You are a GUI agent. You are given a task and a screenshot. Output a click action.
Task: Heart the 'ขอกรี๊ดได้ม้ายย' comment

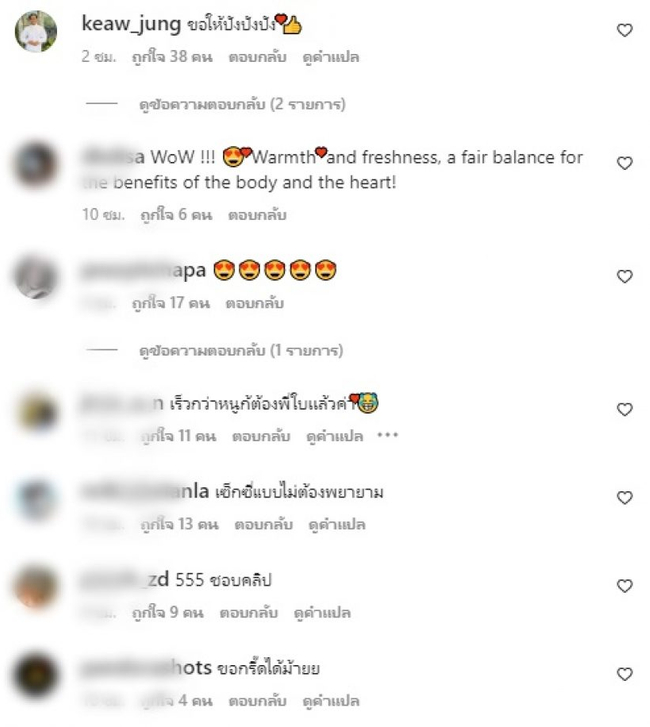625,674
